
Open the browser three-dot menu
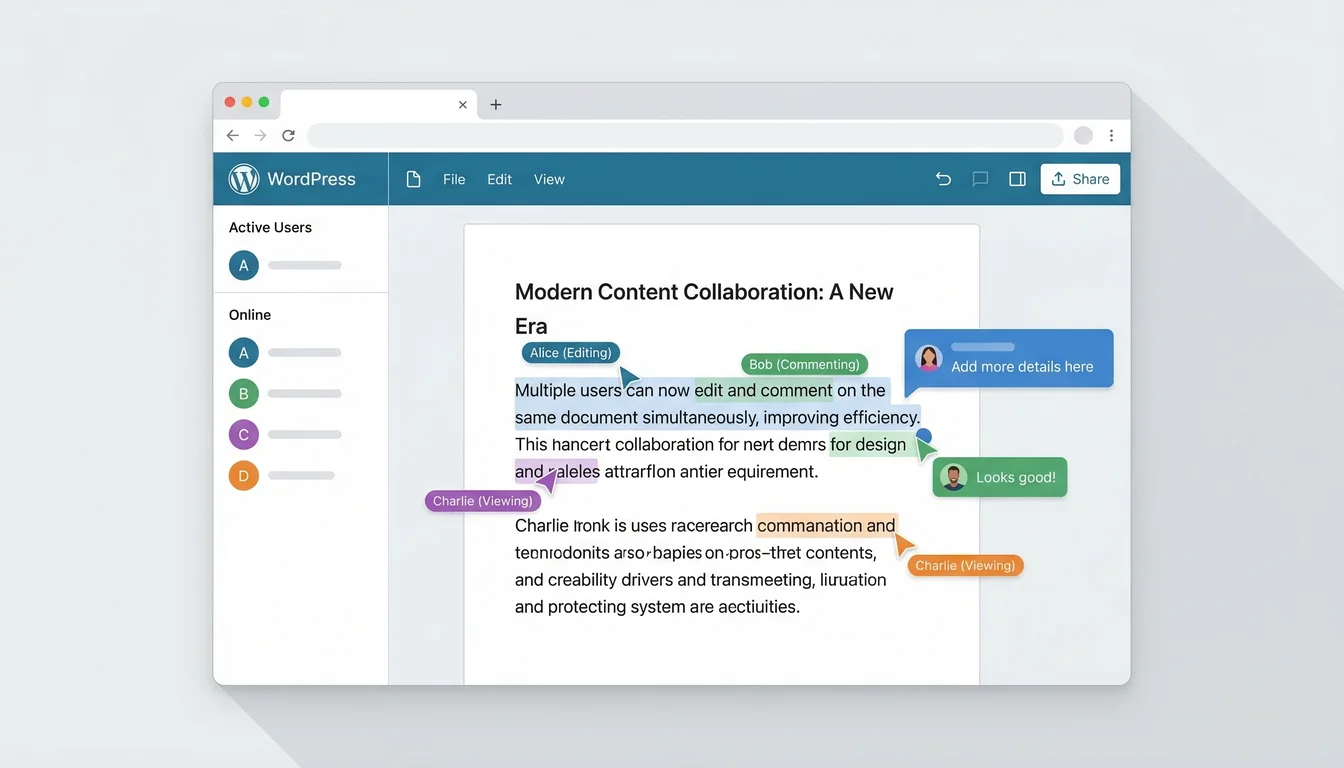point(1111,135)
